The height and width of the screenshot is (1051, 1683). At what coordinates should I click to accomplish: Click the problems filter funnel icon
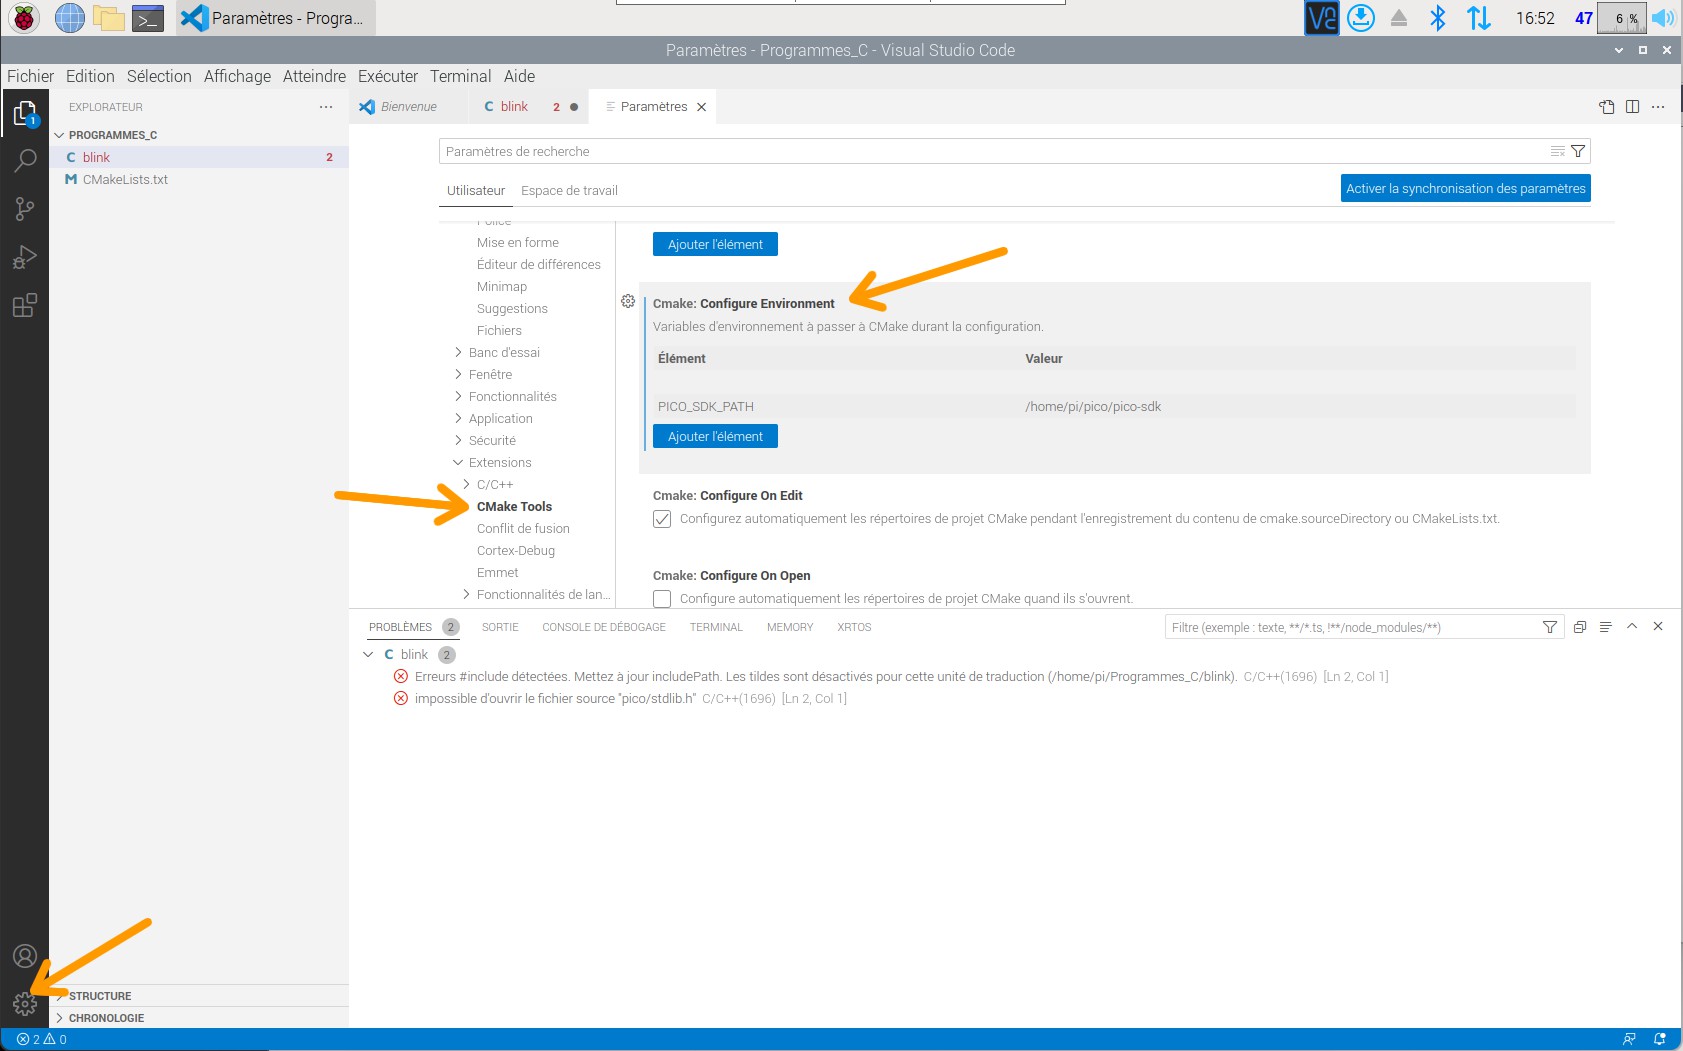pos(1550,627)
